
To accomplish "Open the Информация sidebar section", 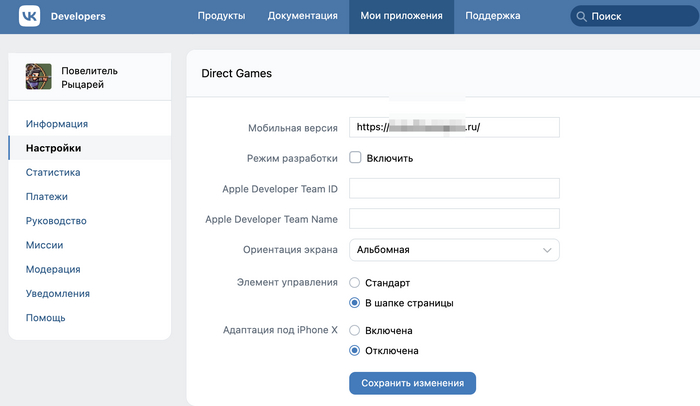I will tap(57, 124).
